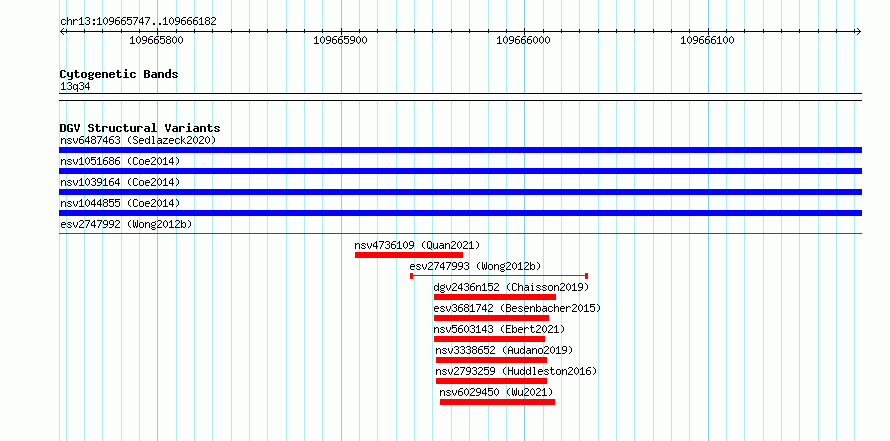890x441 pixels.
Task: Click ruler position 109665900
Action: coord(341,40)
